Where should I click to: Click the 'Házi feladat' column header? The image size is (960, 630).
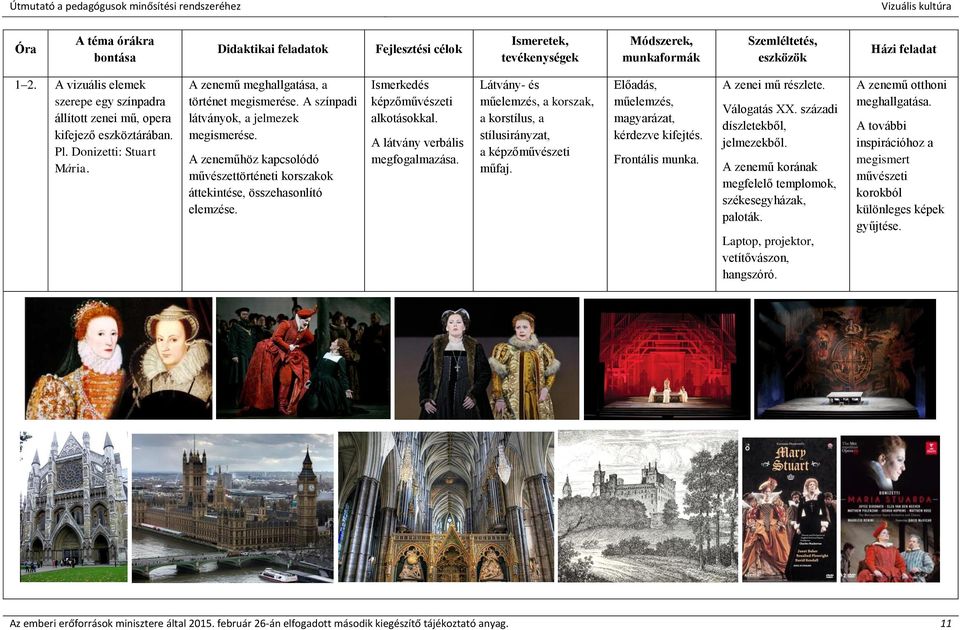point(904,49)
